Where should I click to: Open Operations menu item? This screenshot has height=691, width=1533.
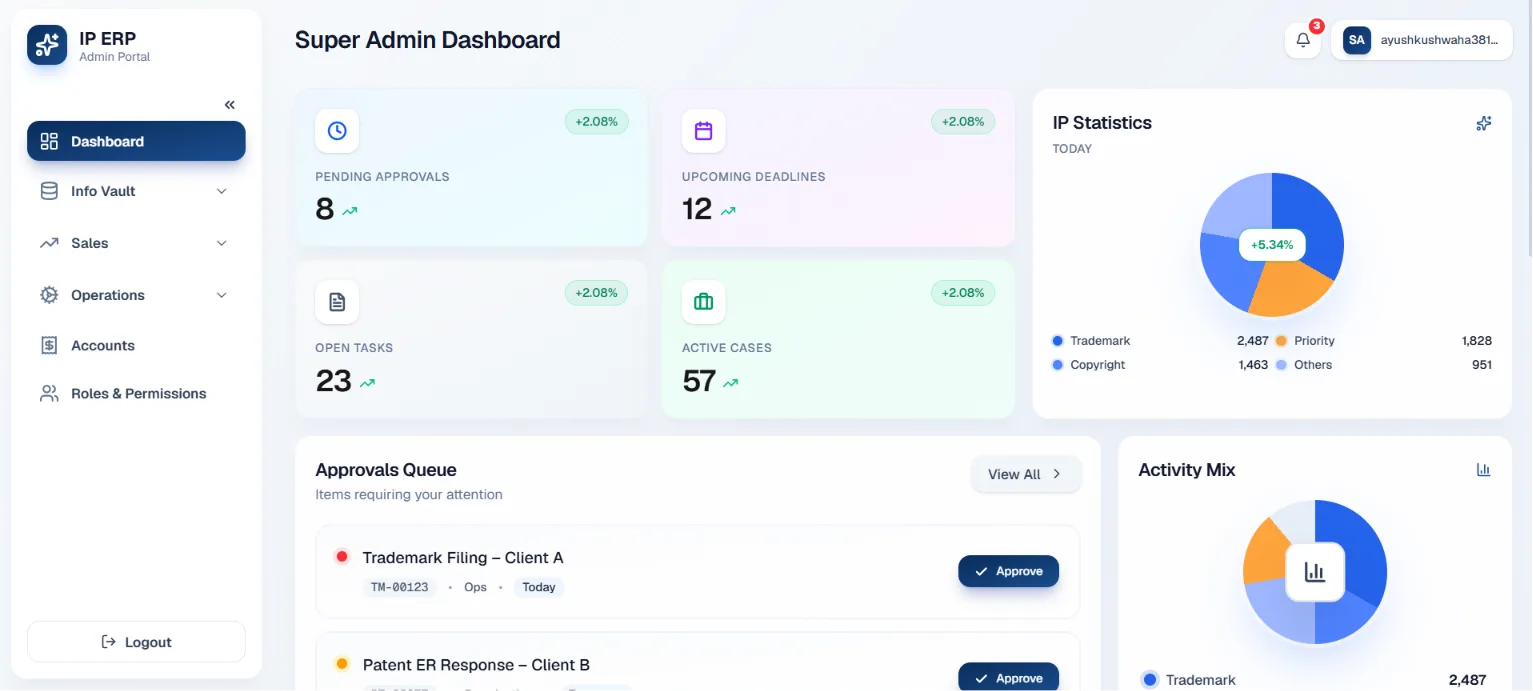pyautogui.click(x=136, y=295)
